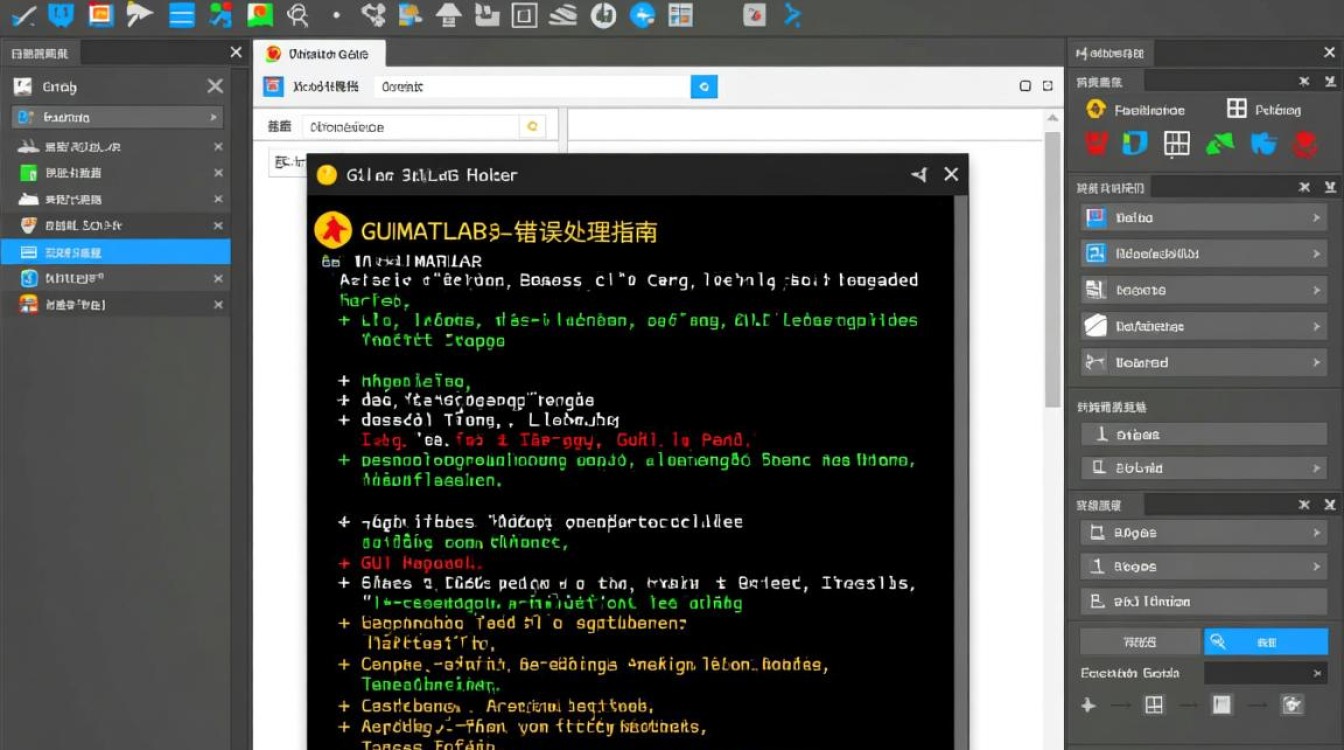Open the third right-panel row with document icon

point(1204,290)
